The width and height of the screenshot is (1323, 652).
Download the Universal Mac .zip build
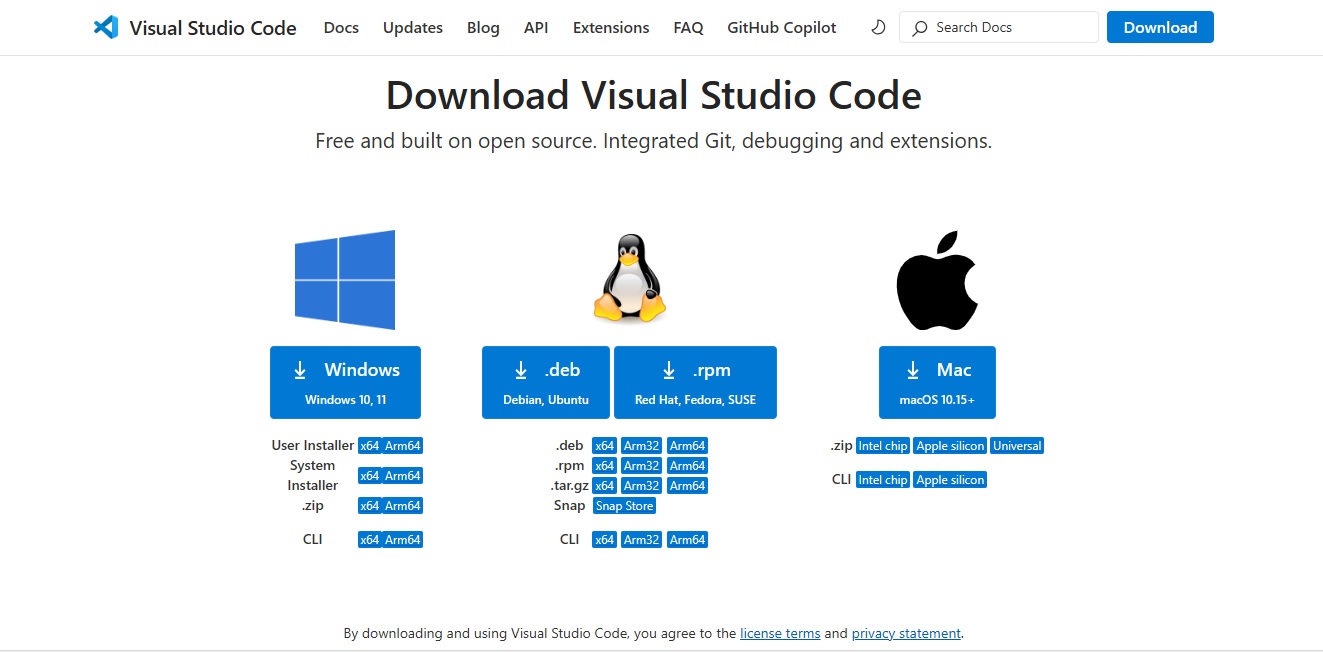point(1017,445)
